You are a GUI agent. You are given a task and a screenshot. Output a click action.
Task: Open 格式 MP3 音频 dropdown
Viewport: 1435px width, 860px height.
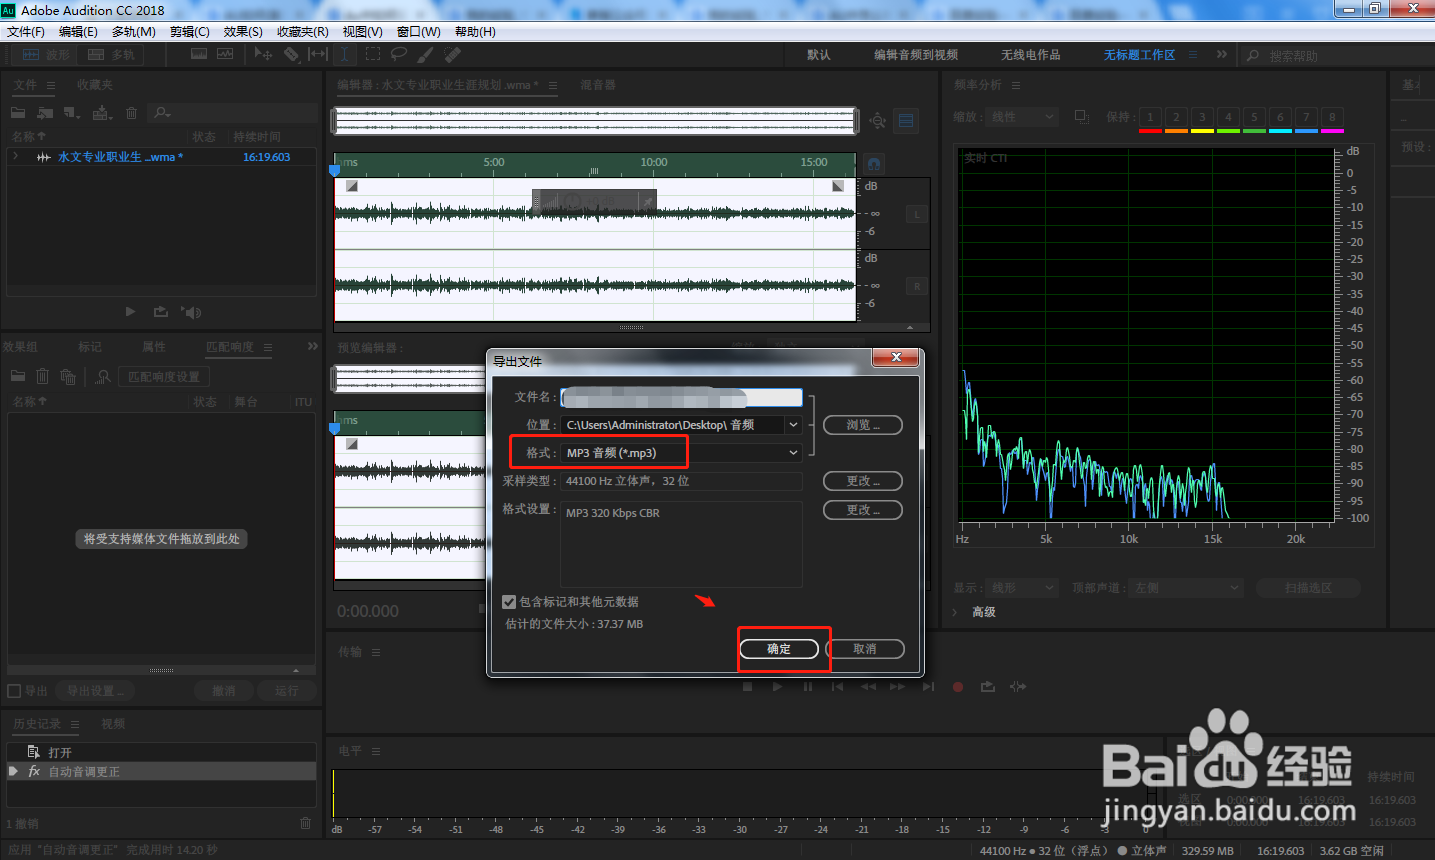[x=681, y=453]
